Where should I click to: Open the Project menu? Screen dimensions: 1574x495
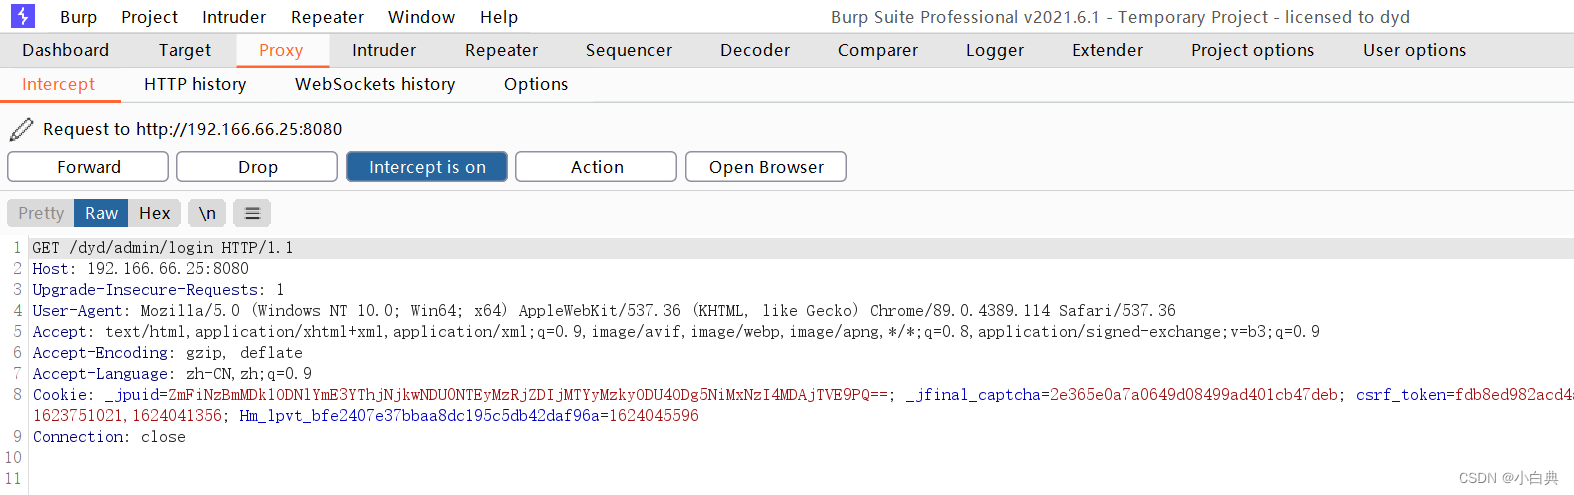pyautogui.click(x=150, y=17)
